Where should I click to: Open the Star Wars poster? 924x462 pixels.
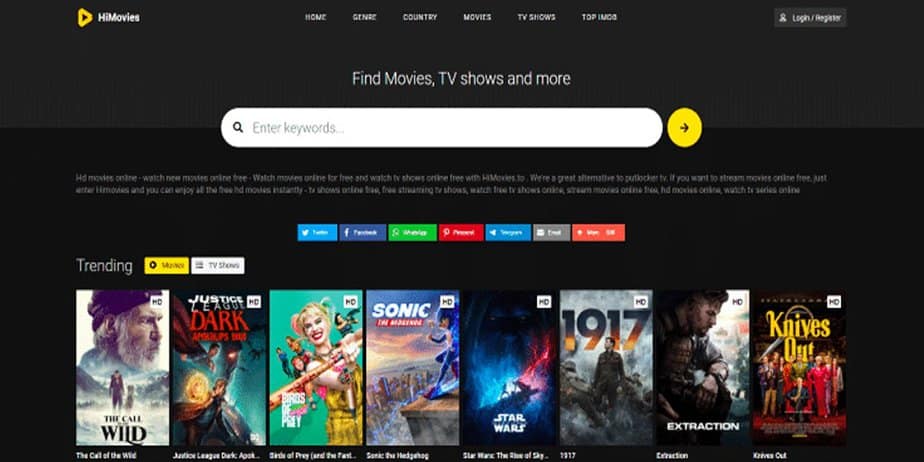(509, 367)
